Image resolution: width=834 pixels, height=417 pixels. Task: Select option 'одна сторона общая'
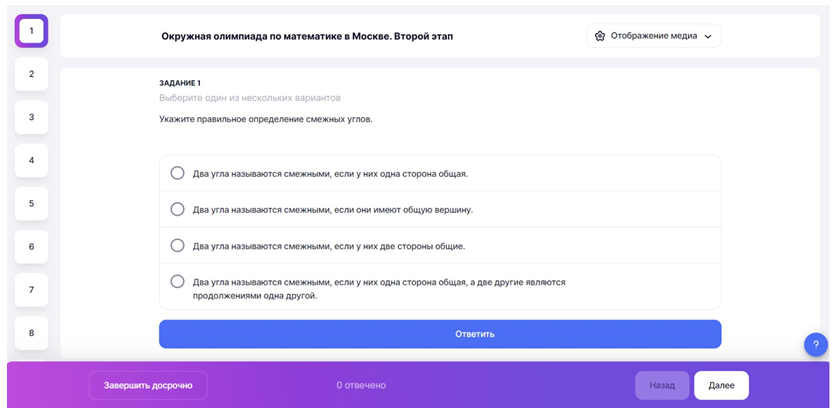pyautogui.click(x=177, y=173)
